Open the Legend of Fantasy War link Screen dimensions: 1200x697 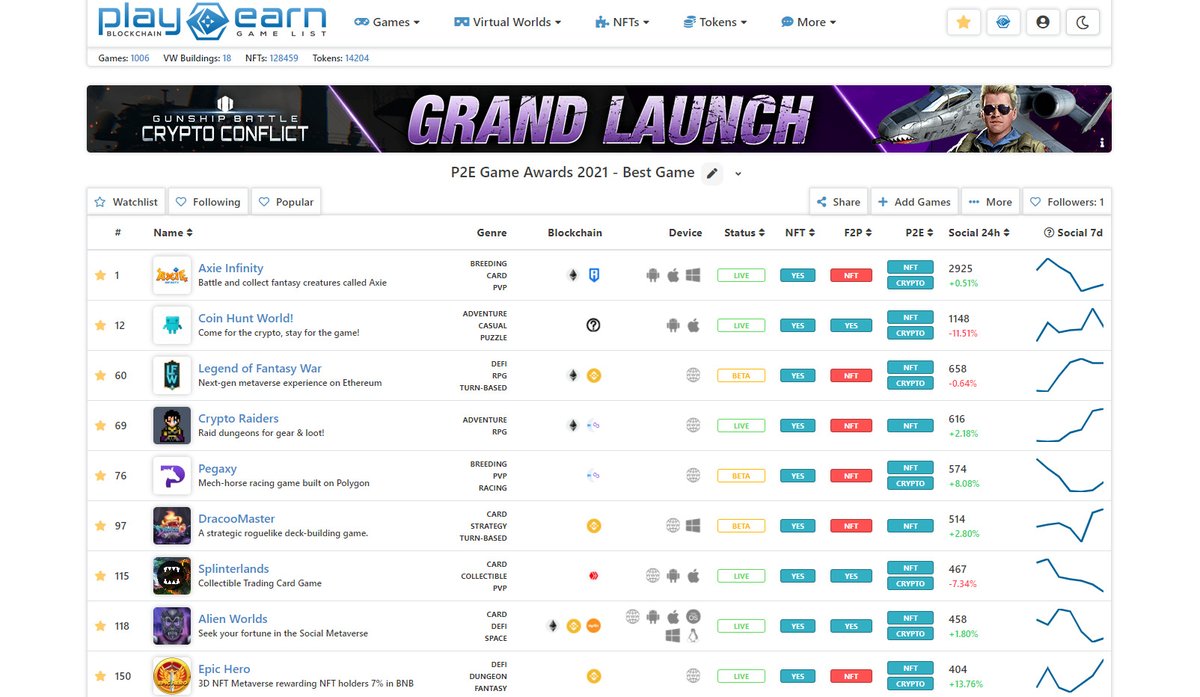point(260,368)
